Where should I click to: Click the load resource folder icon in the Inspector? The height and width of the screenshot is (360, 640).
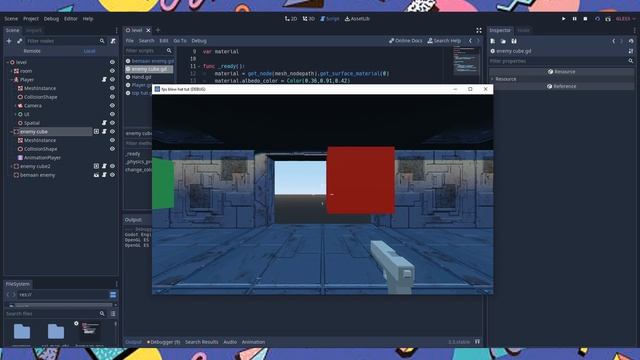503,41
